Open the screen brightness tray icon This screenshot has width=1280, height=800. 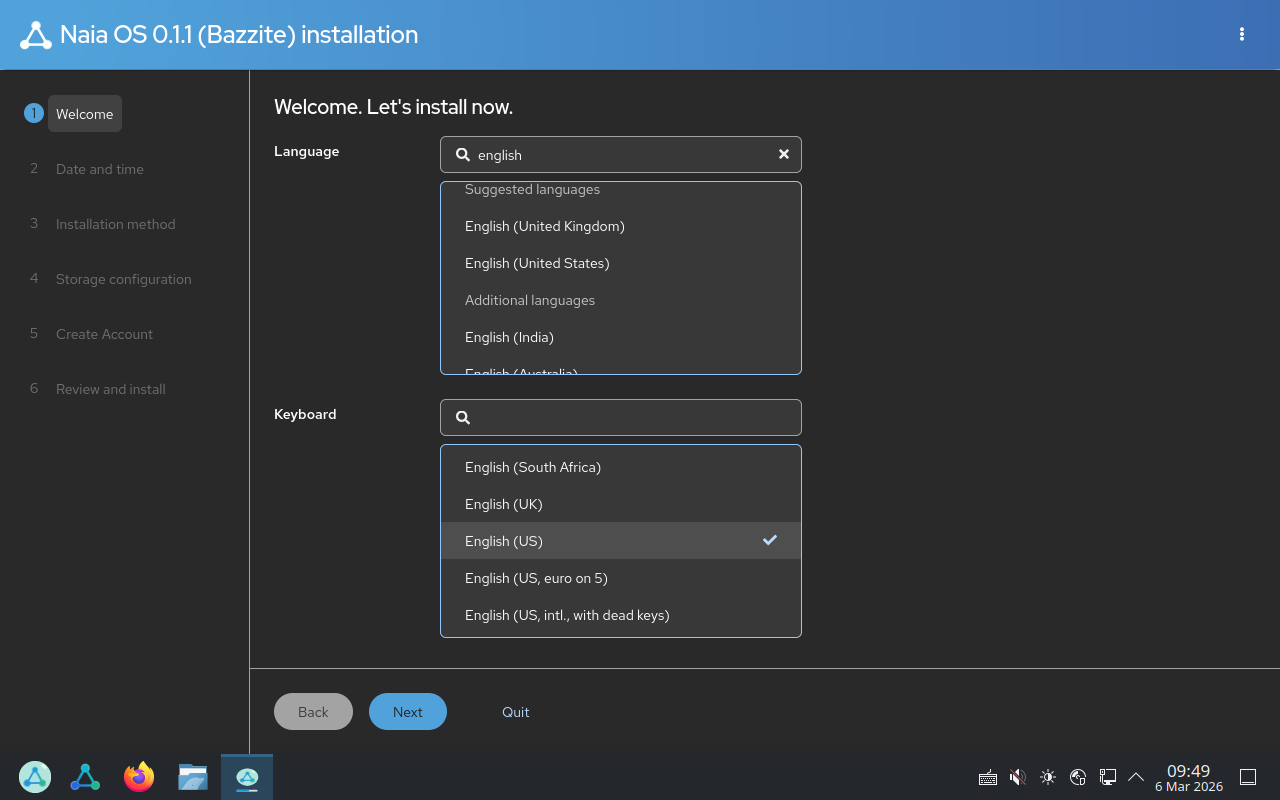[1048, 777]
